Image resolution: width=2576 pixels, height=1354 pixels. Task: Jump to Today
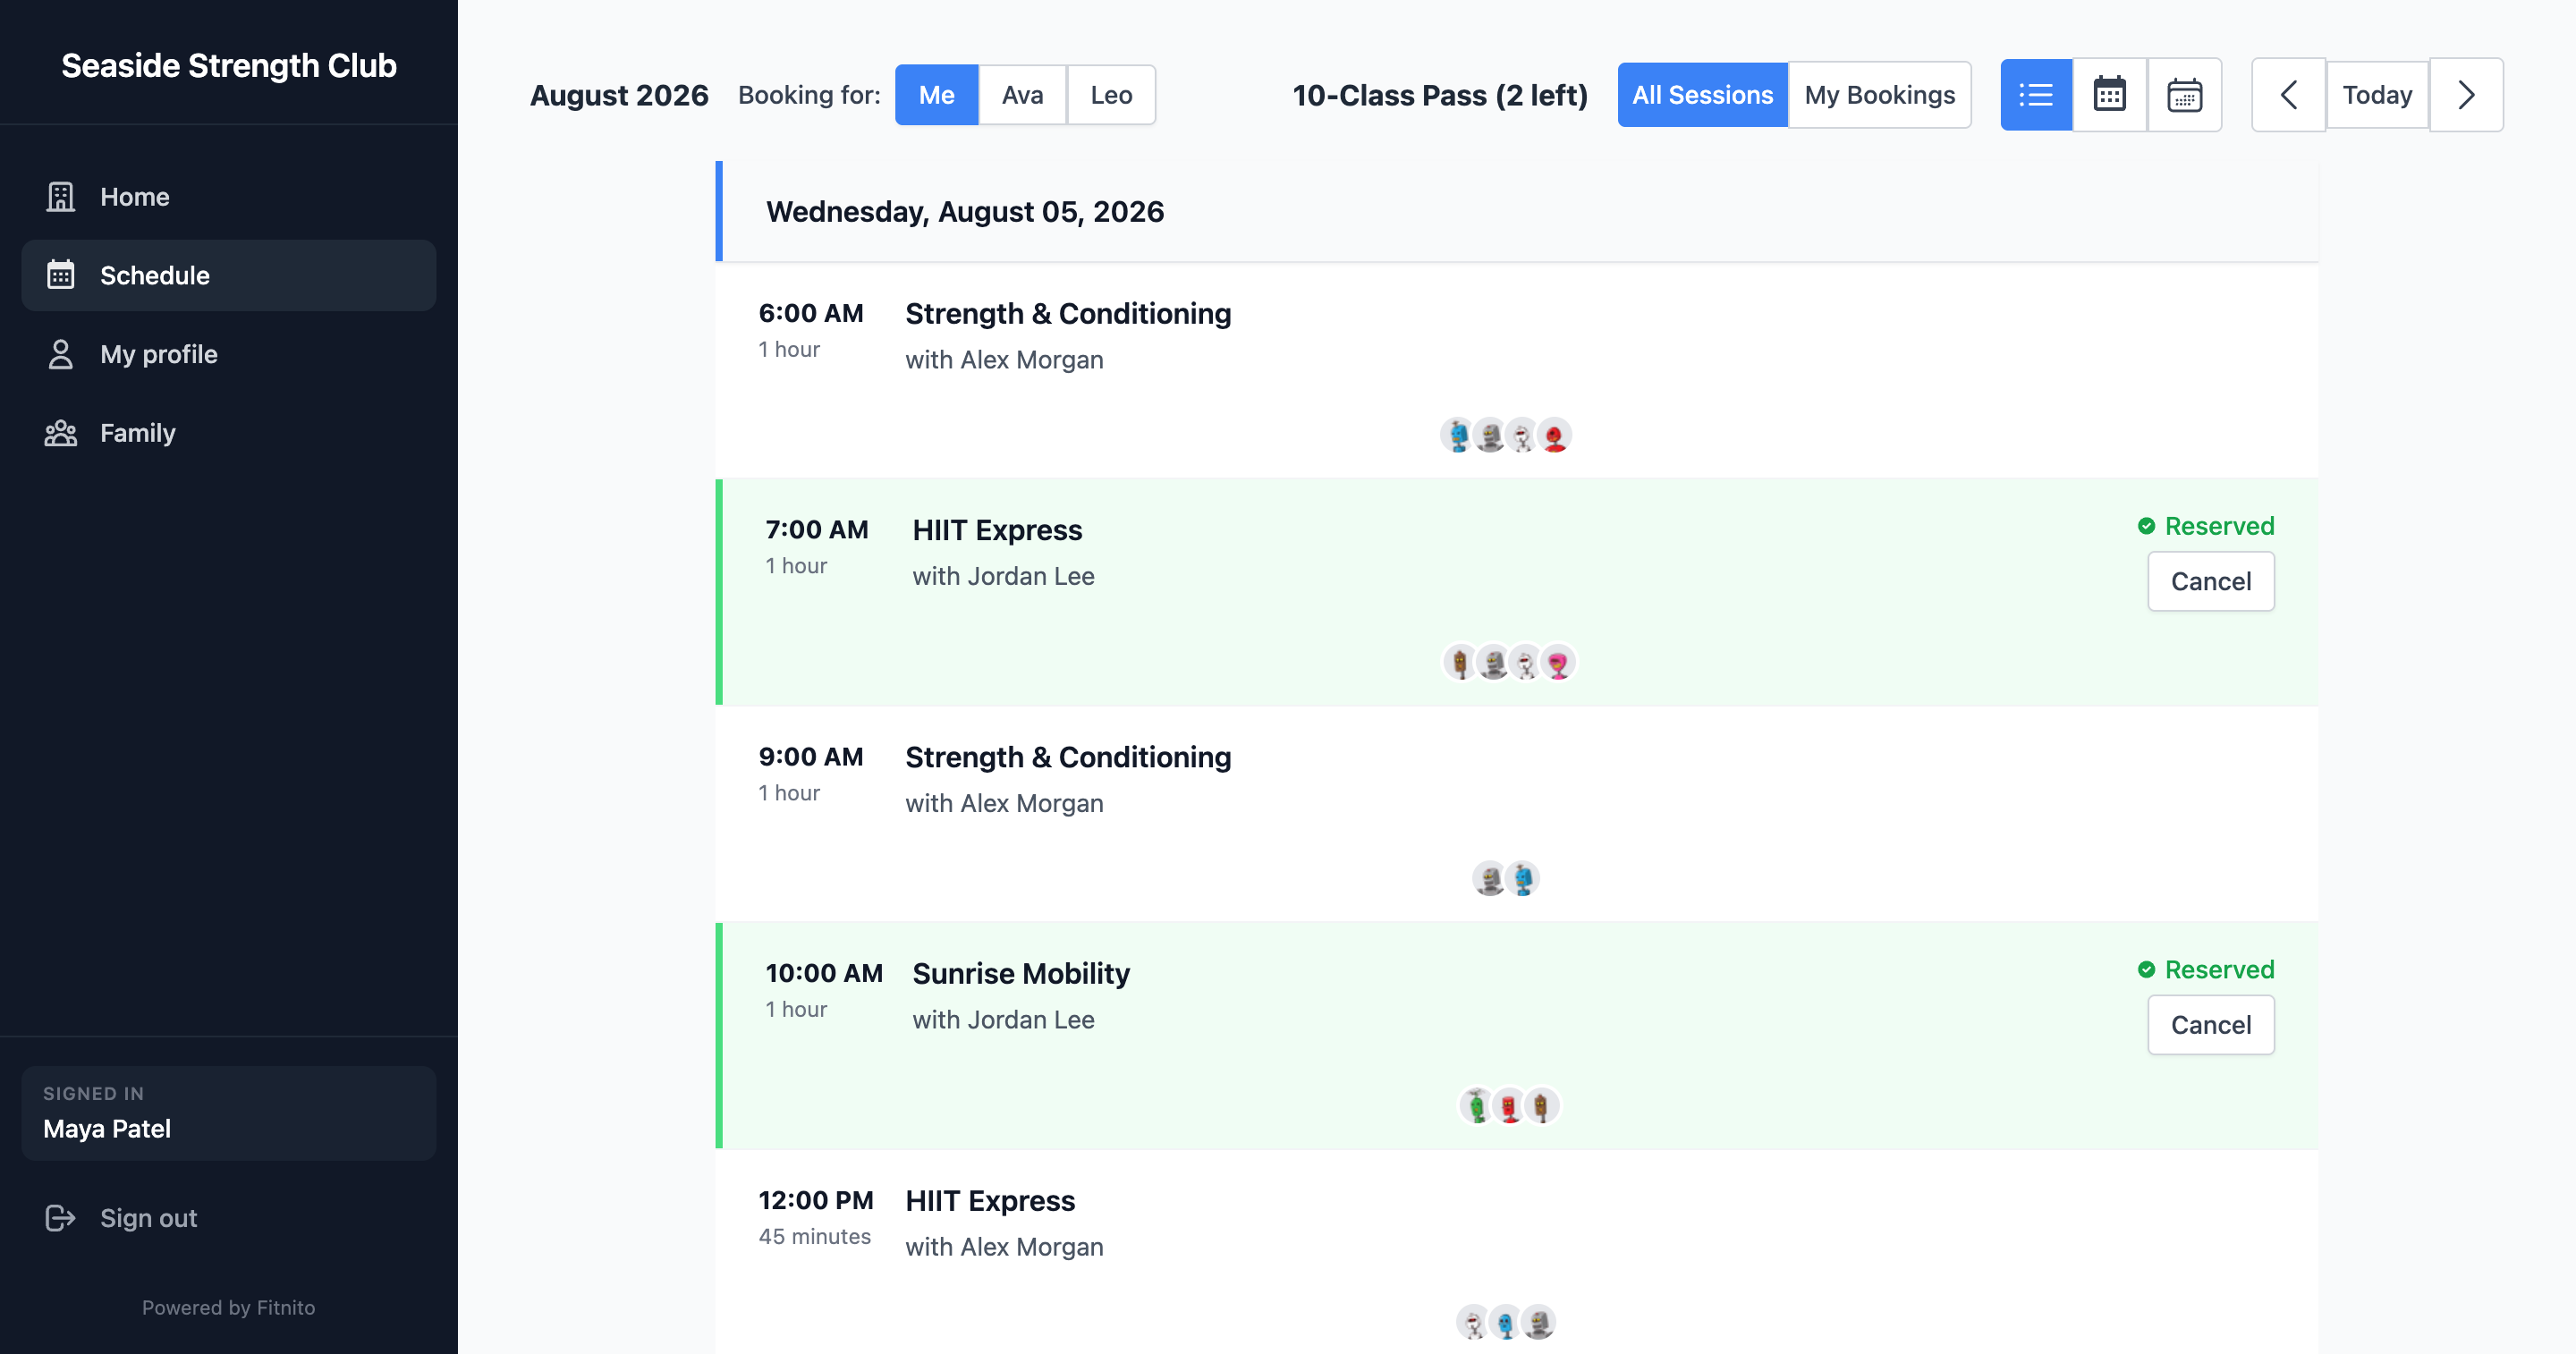tap(2377, 95)
